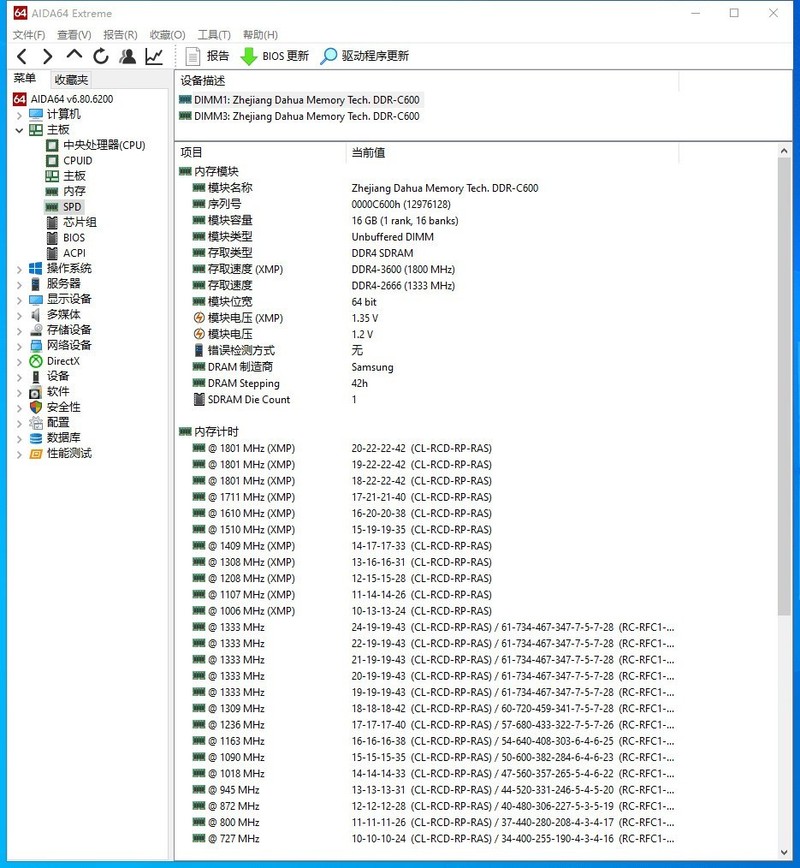Open the report wizard person icon
The image size is (800, 868).
126,56
